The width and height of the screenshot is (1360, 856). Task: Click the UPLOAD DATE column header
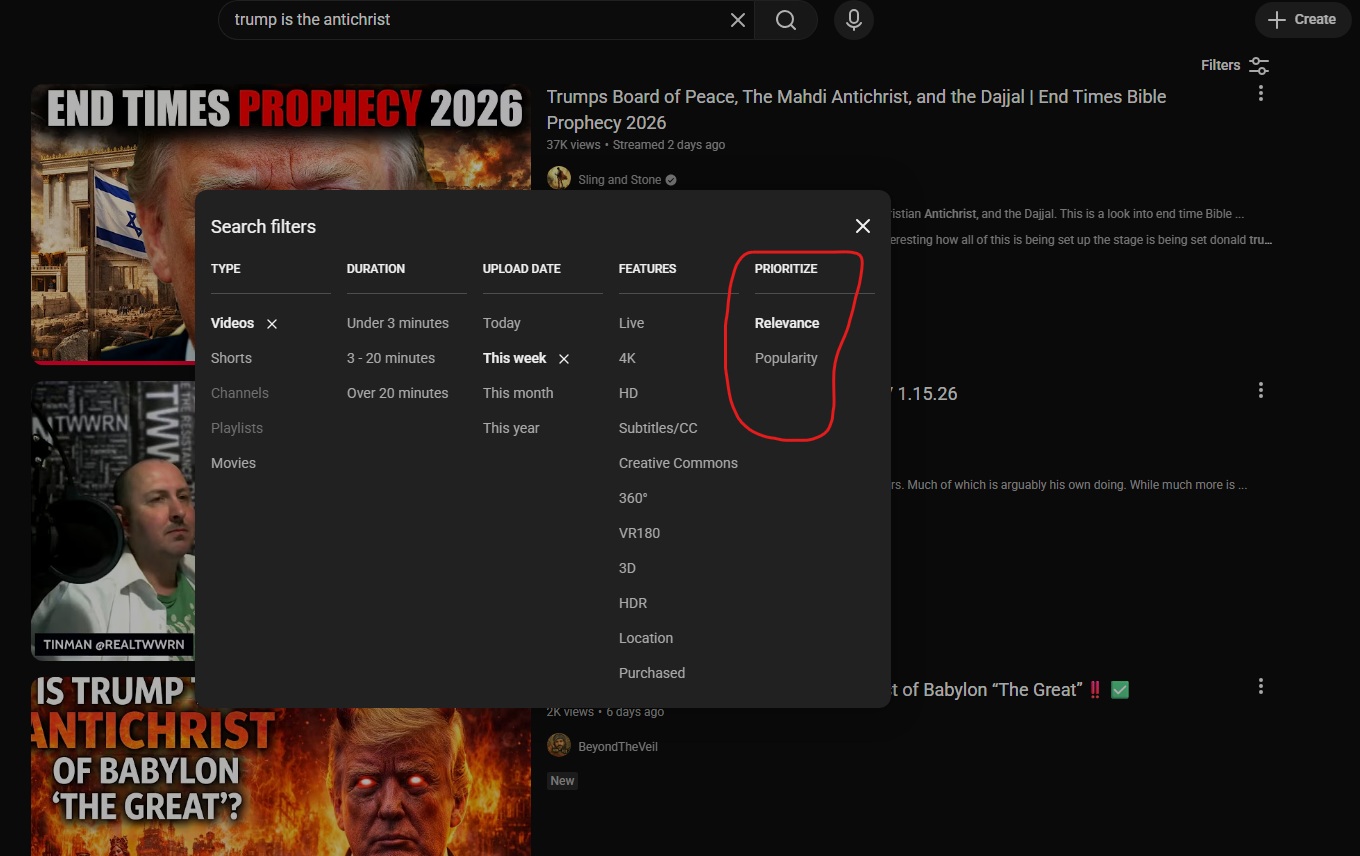522,268
